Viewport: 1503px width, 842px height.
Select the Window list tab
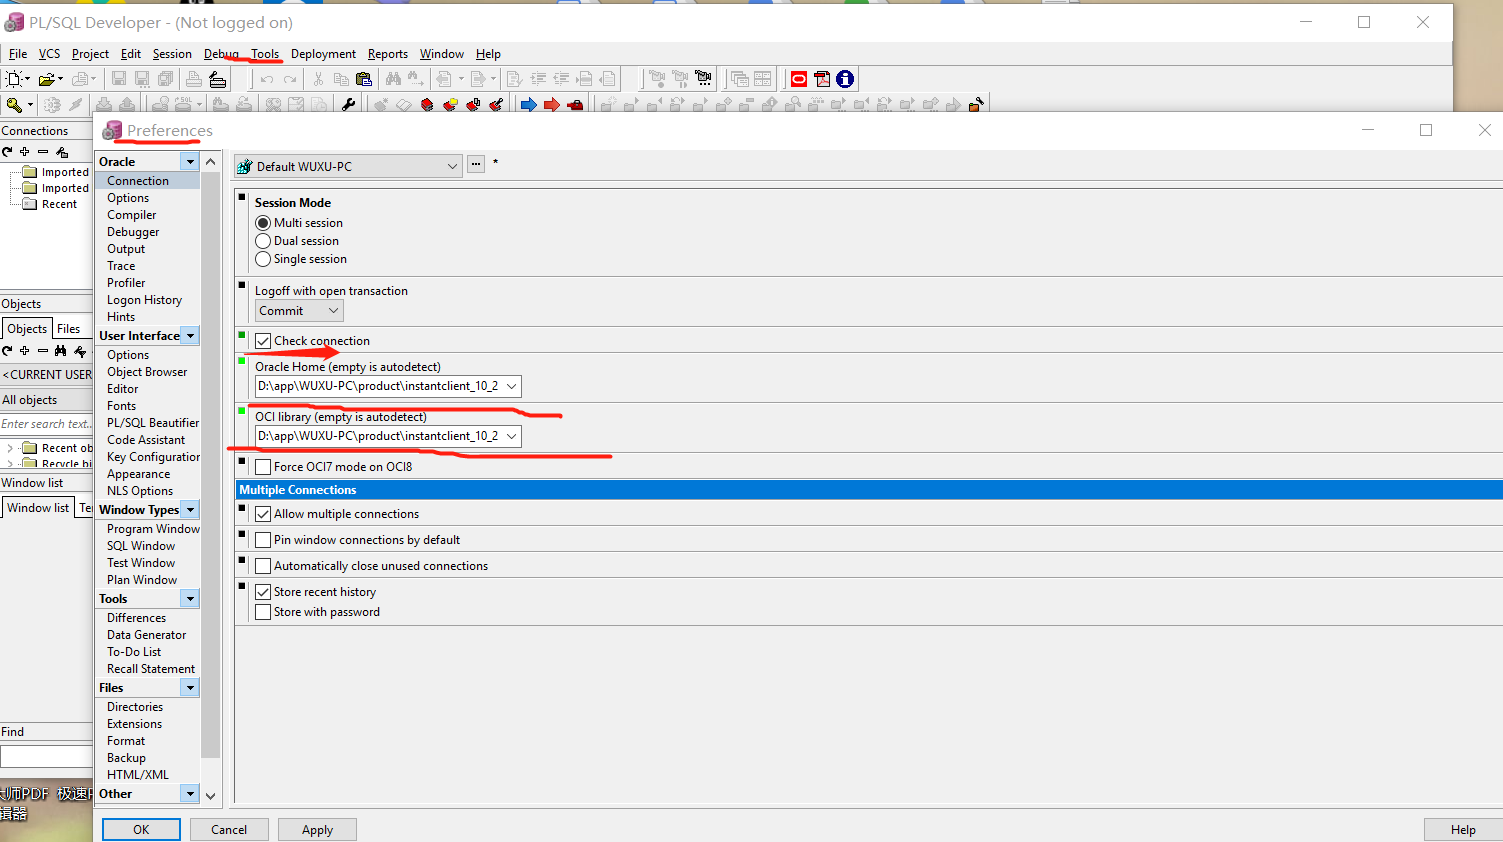tap(38, 508)
